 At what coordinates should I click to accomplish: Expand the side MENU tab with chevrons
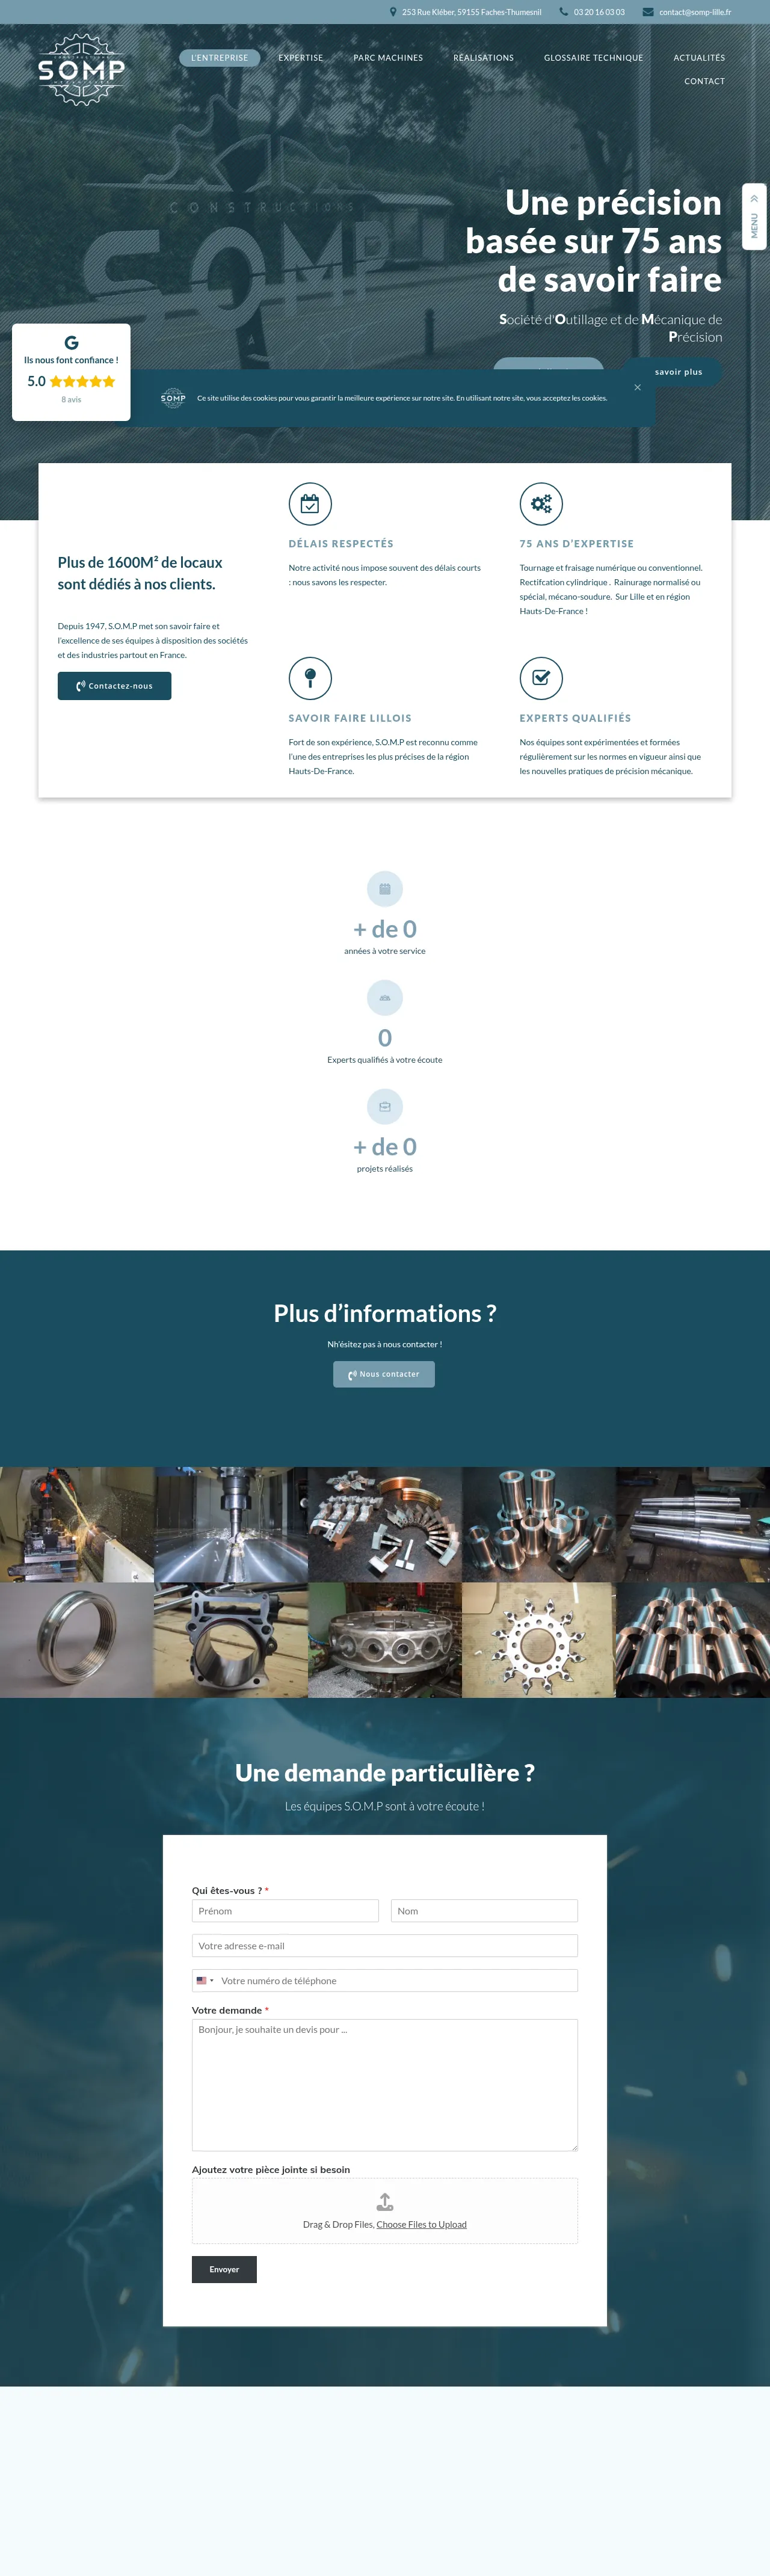tap(754, 217)
